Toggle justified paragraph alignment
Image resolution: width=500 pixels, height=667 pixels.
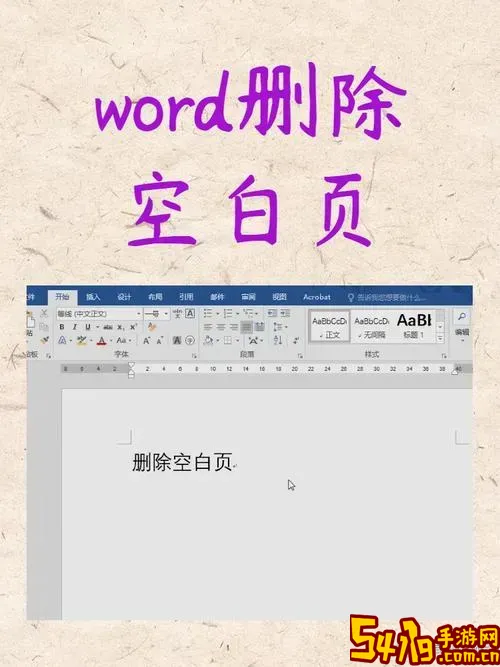point(246,327)
